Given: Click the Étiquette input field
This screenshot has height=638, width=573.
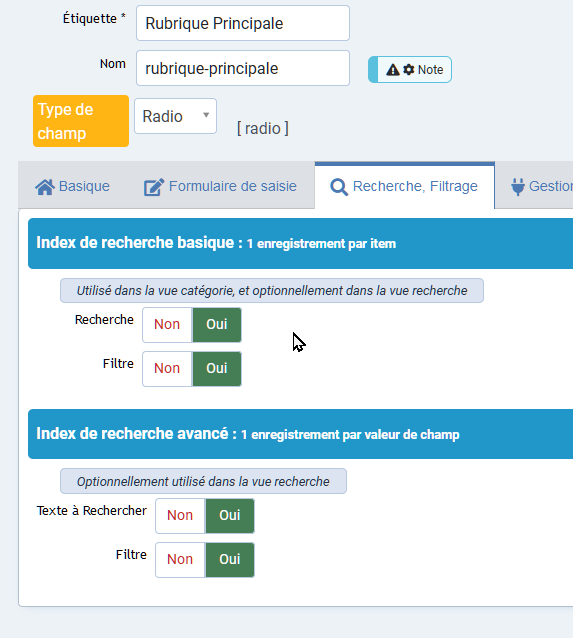Looking at the screenshot, I should (243, 23).
